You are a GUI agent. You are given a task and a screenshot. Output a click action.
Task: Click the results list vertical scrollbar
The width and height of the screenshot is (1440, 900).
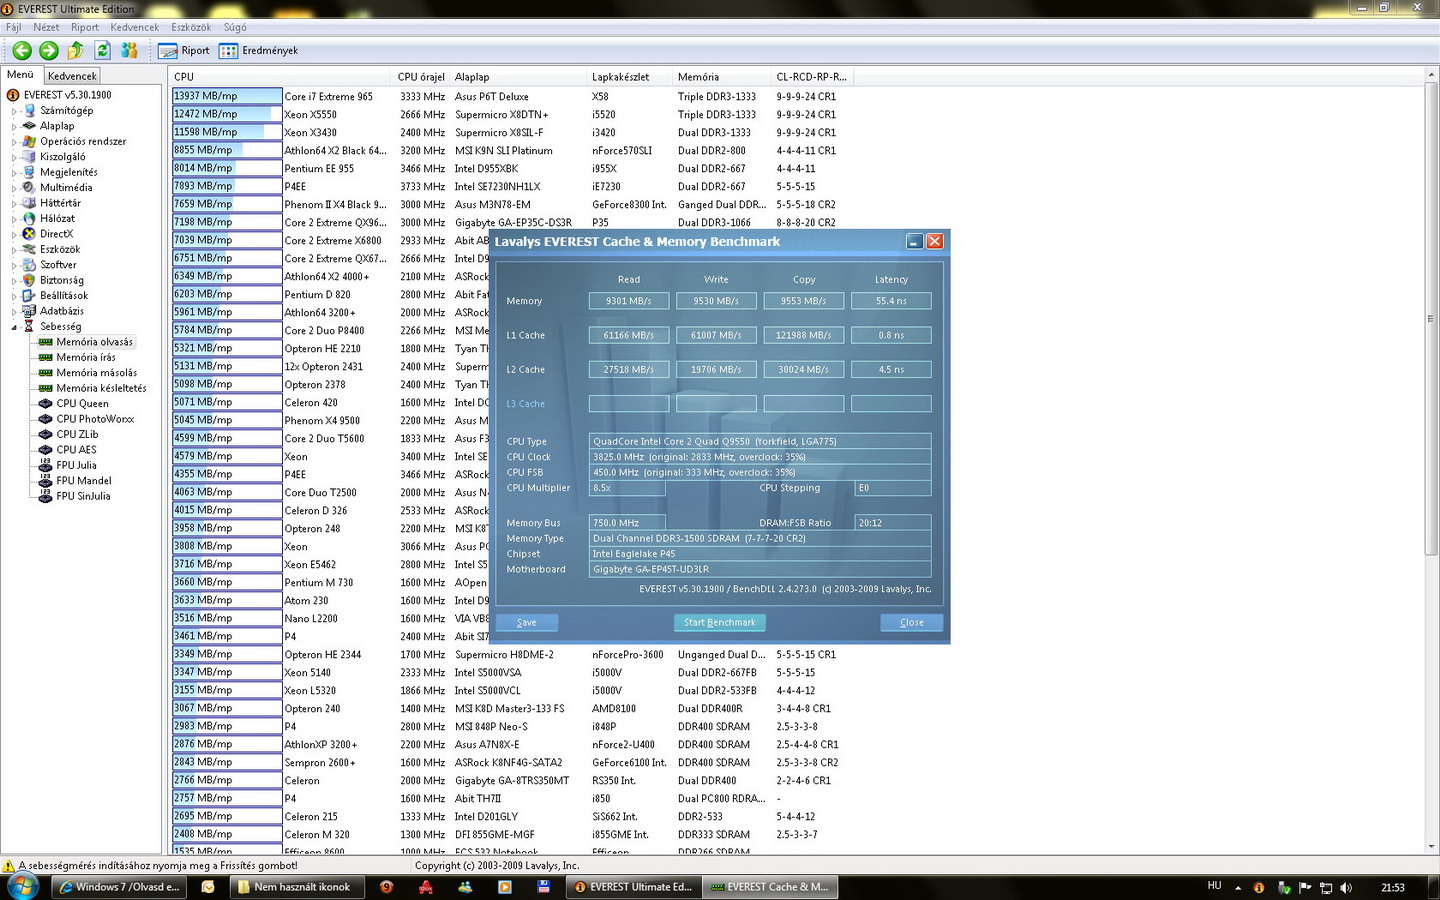point(1431,320)
